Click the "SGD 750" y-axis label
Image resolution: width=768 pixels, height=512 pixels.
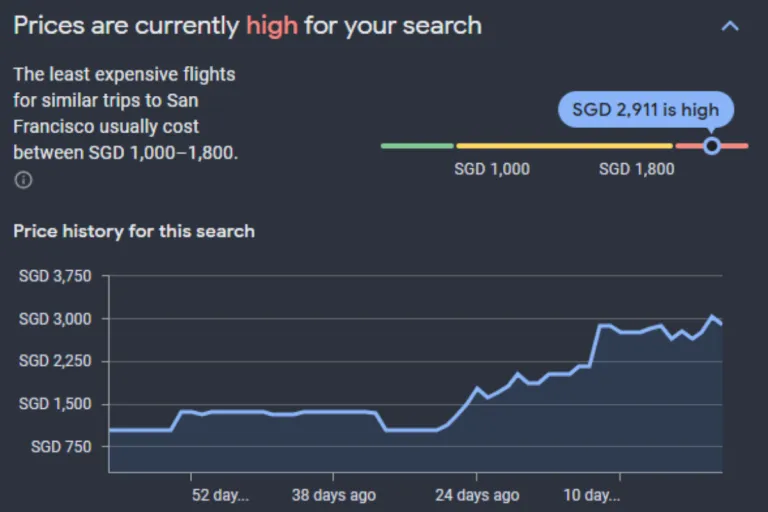coord(61,447)
